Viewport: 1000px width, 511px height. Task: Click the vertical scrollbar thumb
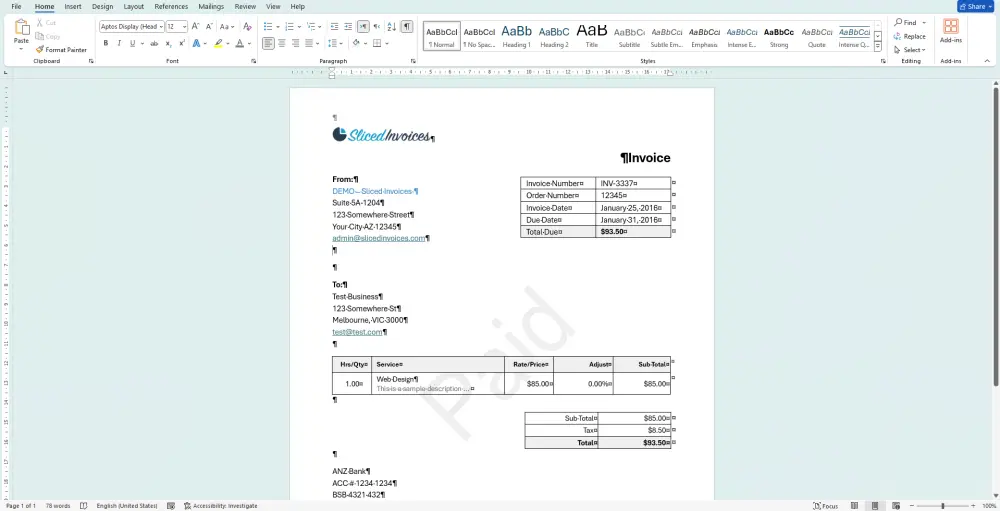click(996, 236)
